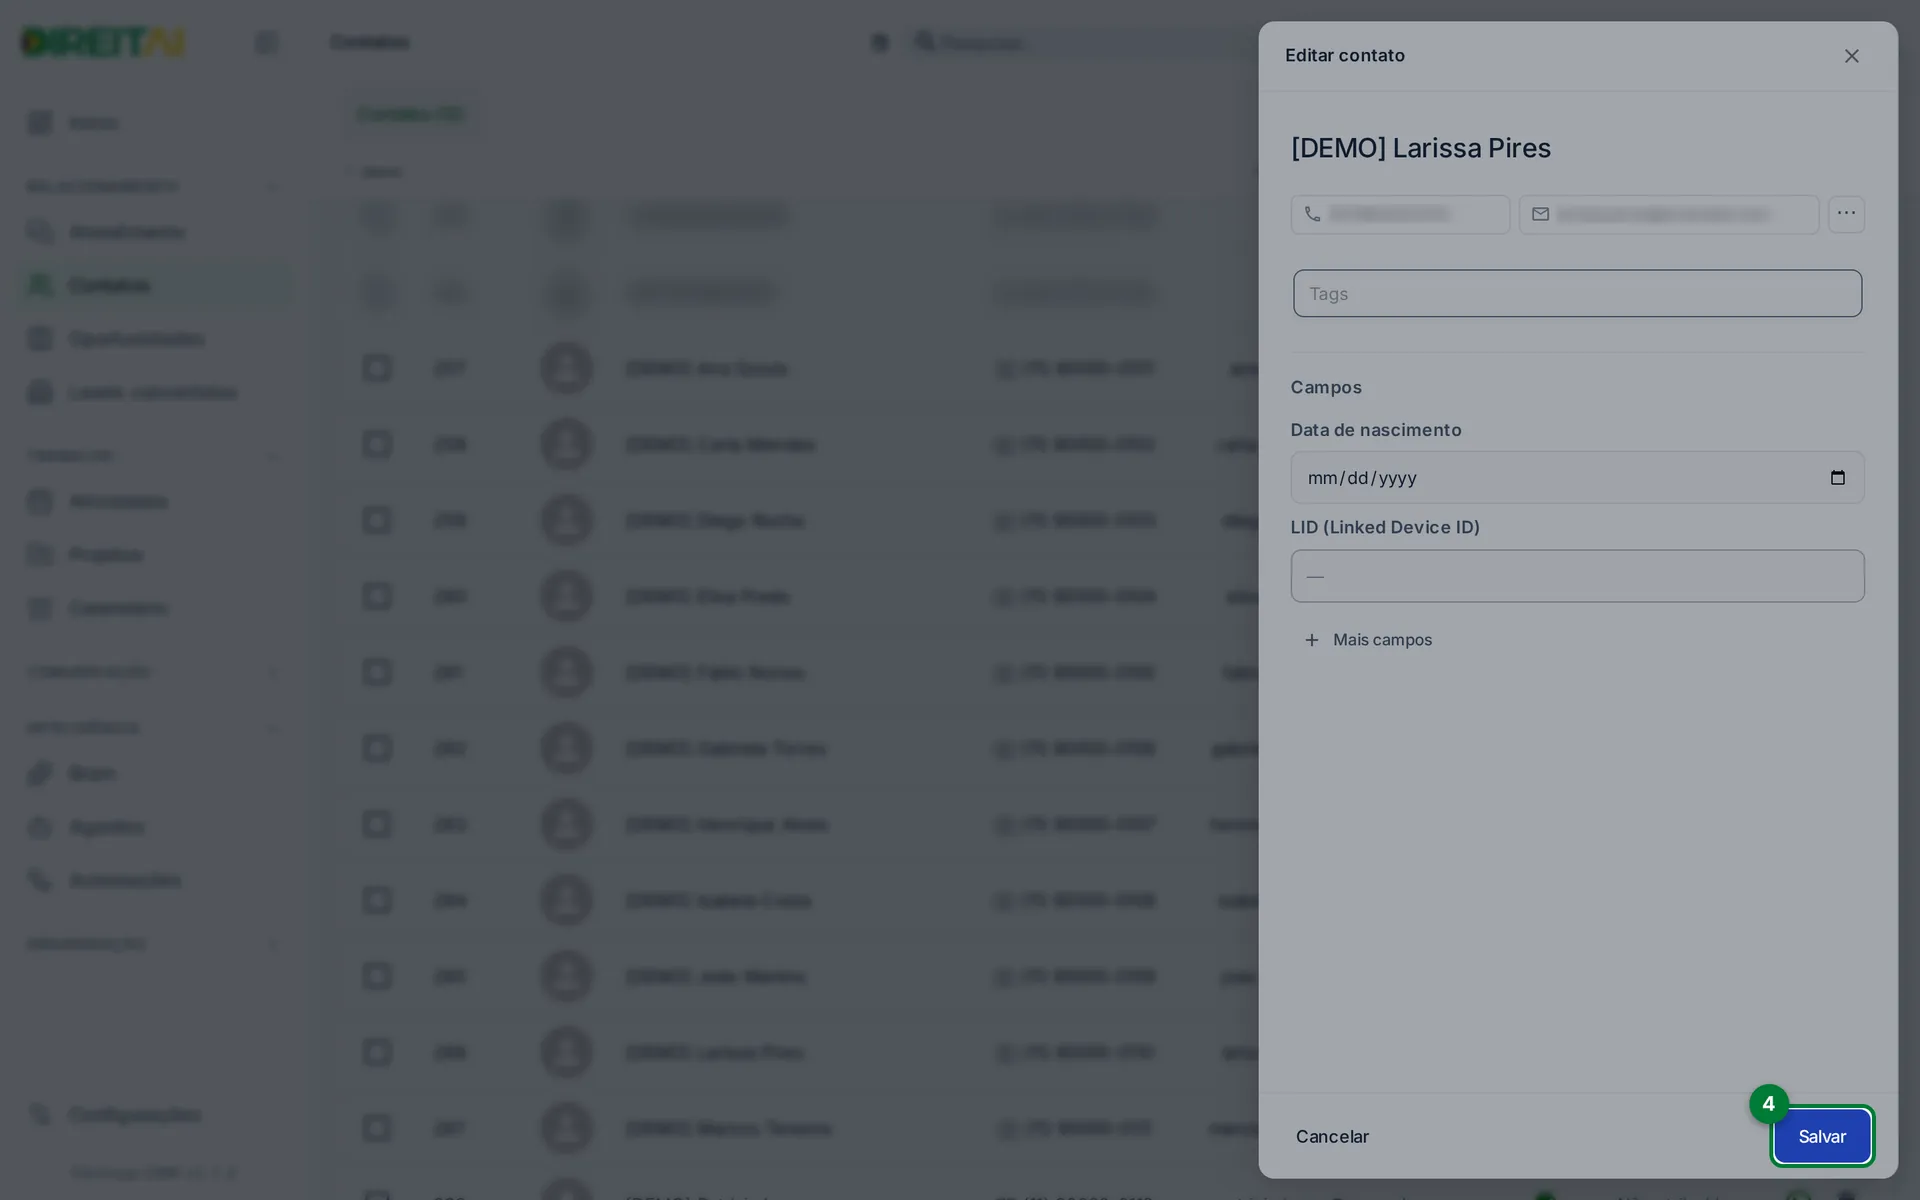Check the box for [DEMO] Marcos Teixeira row
Screen dimensions: 1920x1200
tap(377, 1128)
